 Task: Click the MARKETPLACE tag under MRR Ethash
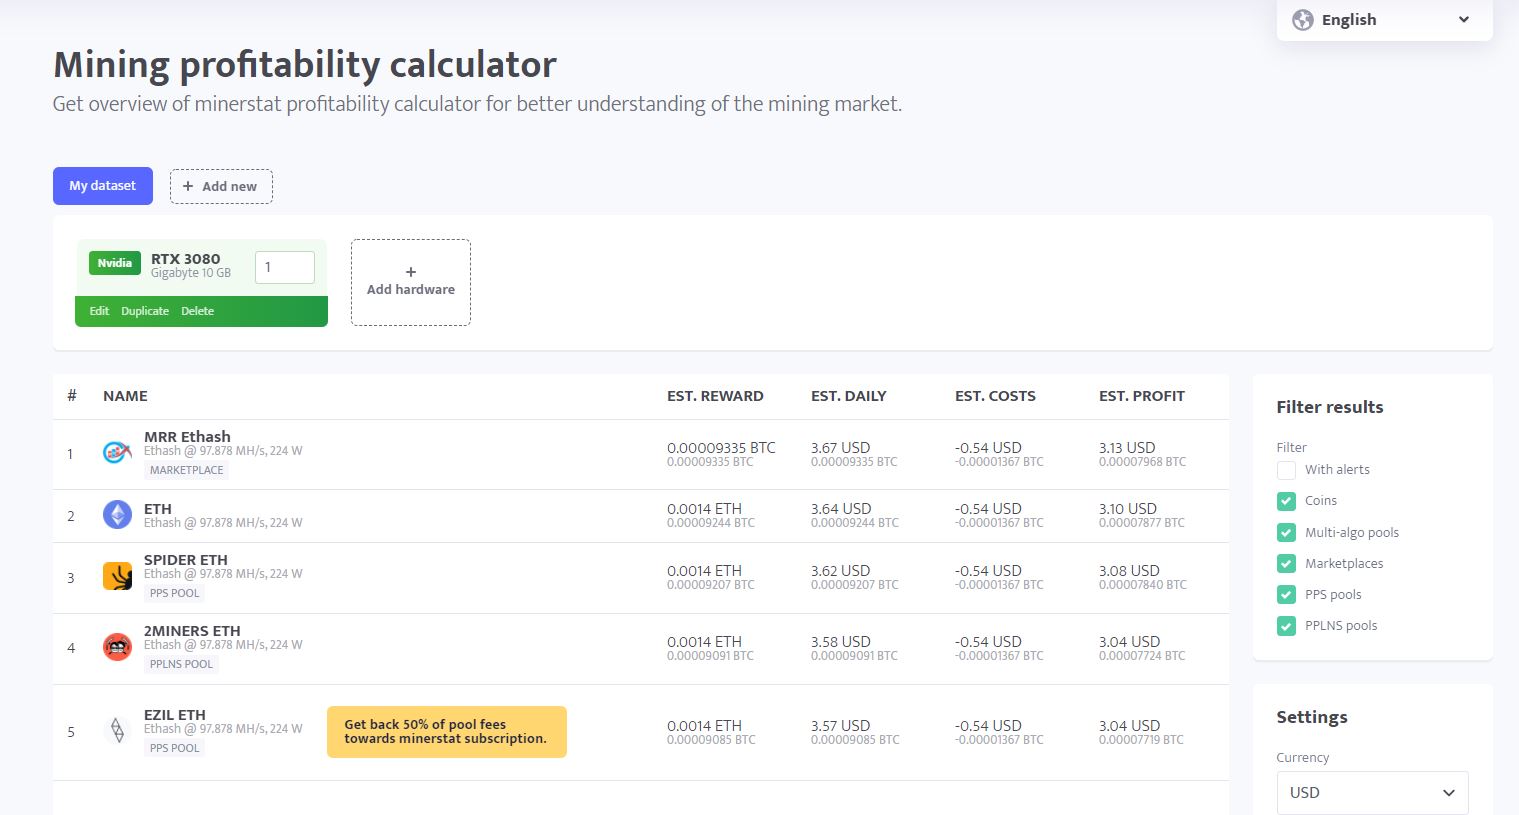tap(187, 470)
